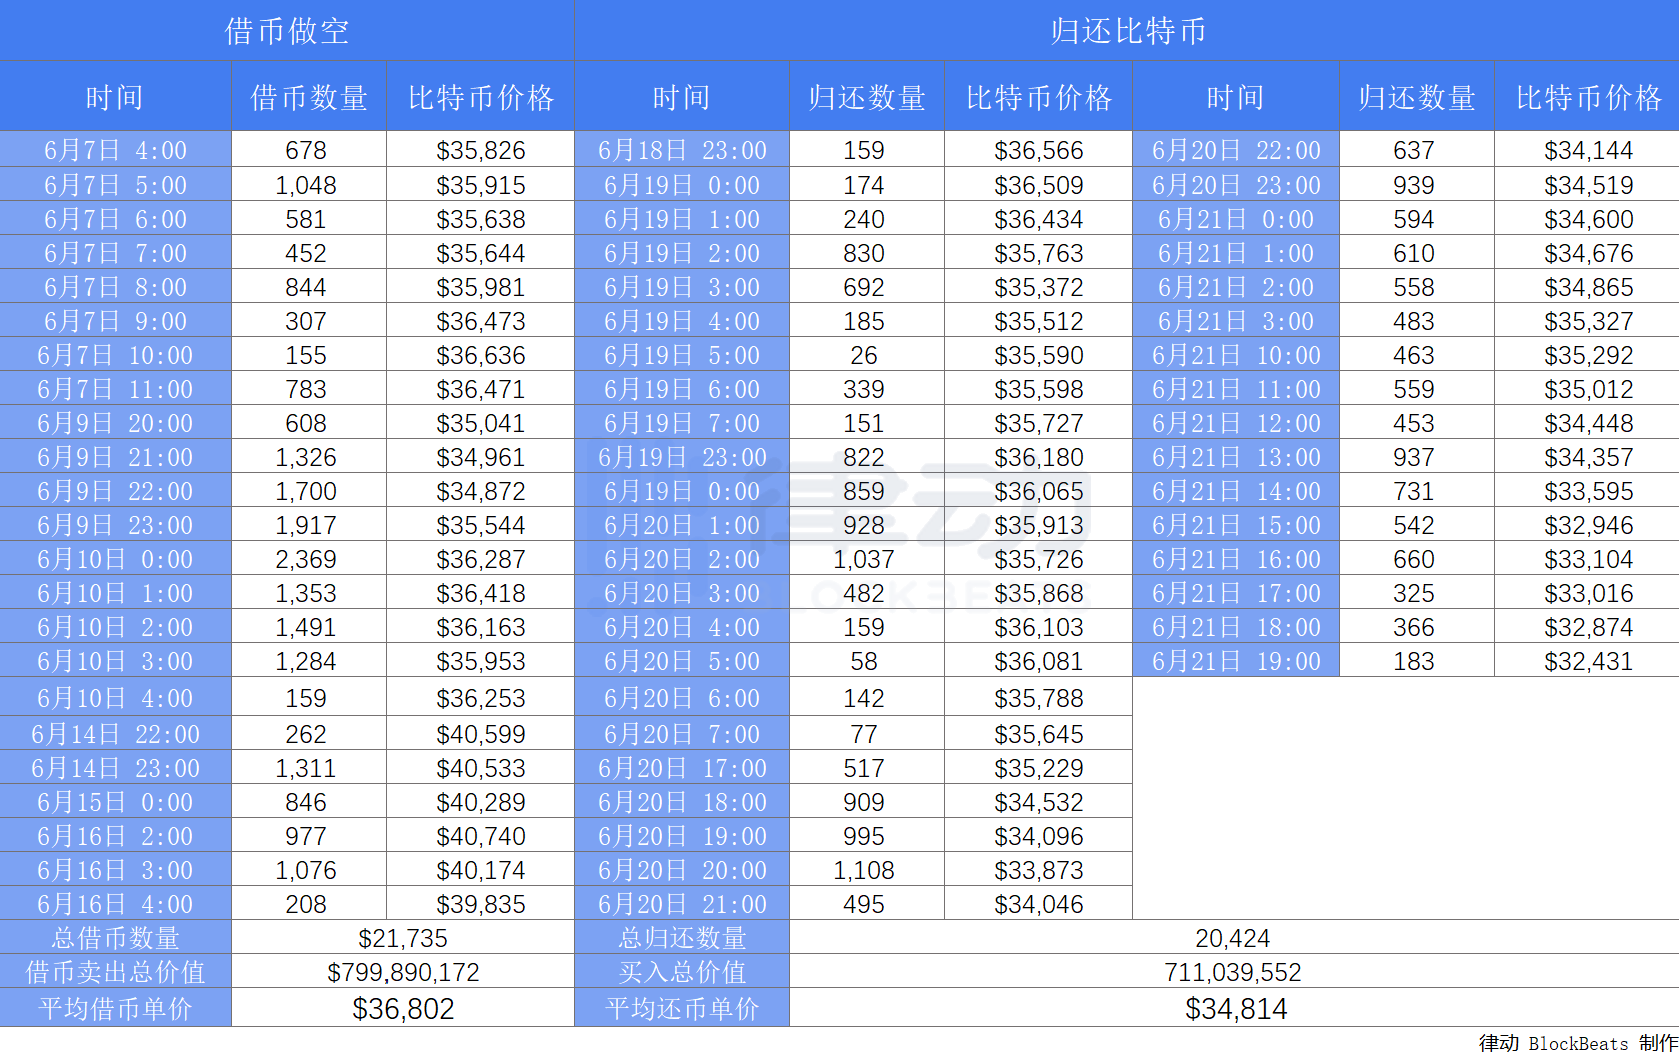The height and width of the screenshot is (1054, 1679).
Task: Select the 总归还数量 label
Action: pyautogui.click(x=682, y=938)
